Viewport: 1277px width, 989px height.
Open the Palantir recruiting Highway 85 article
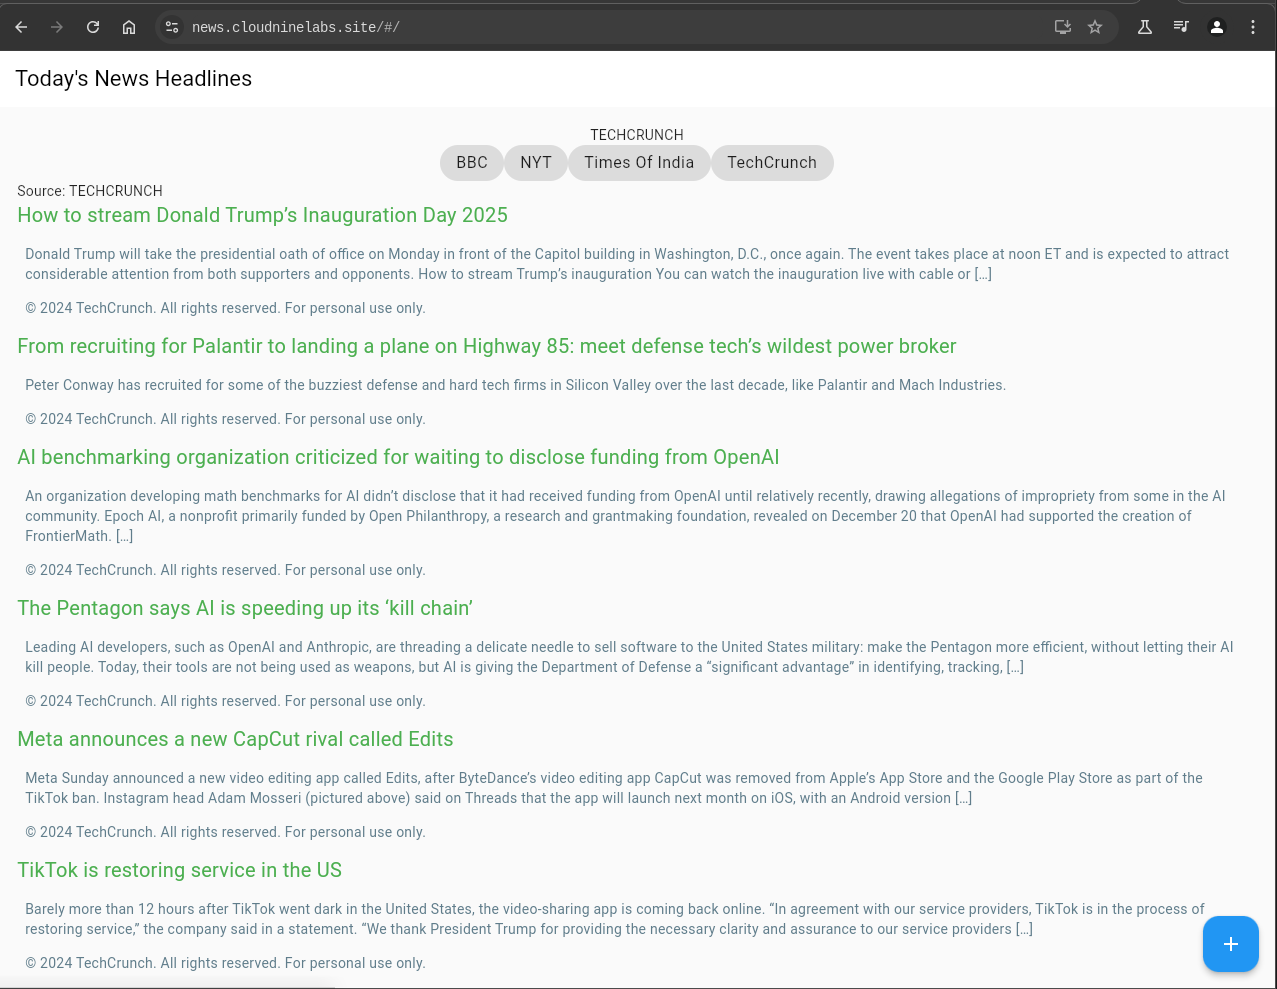click(x=487, y=346)
